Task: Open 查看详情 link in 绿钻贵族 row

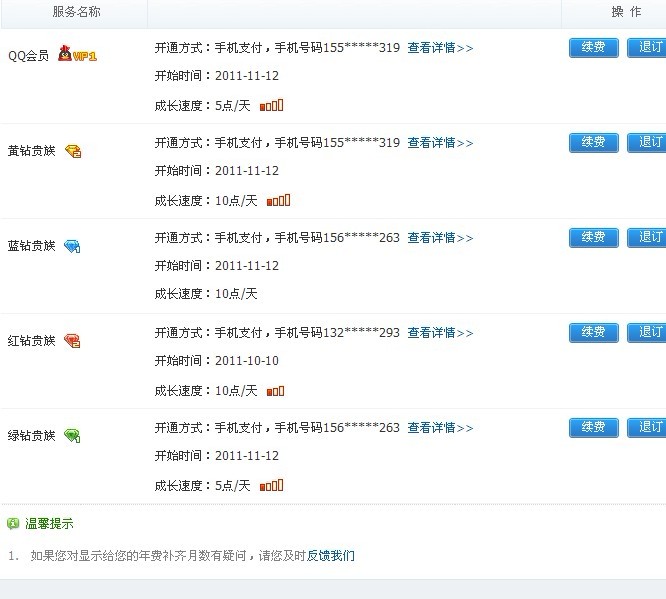Action: [440, 428]
